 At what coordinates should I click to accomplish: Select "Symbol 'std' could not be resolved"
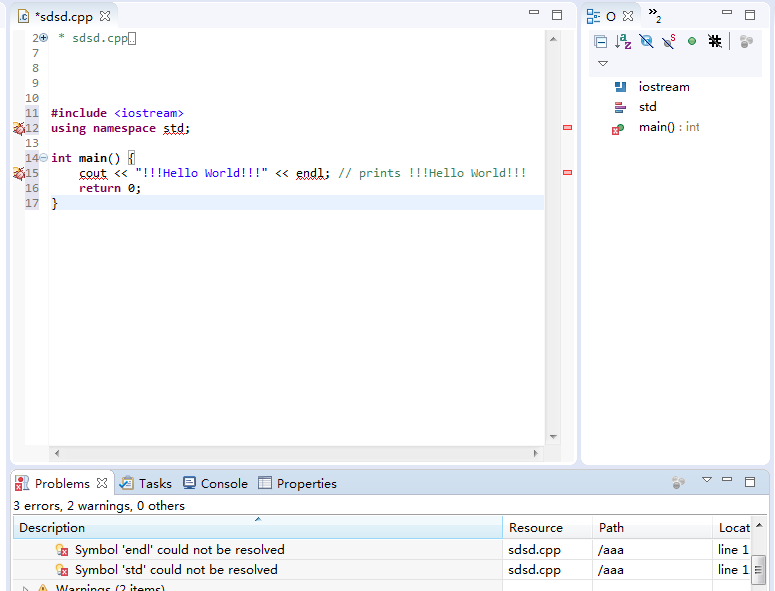coord(176,570)
